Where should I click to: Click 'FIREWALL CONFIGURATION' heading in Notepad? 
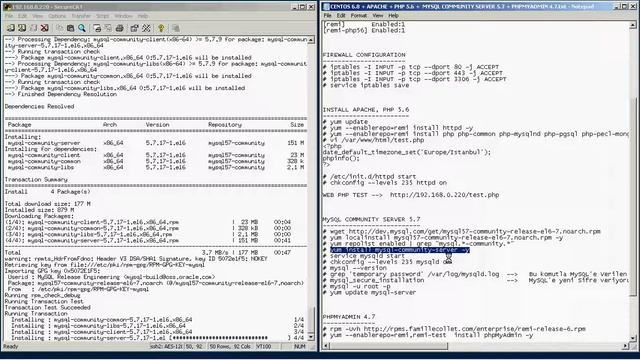364,55
